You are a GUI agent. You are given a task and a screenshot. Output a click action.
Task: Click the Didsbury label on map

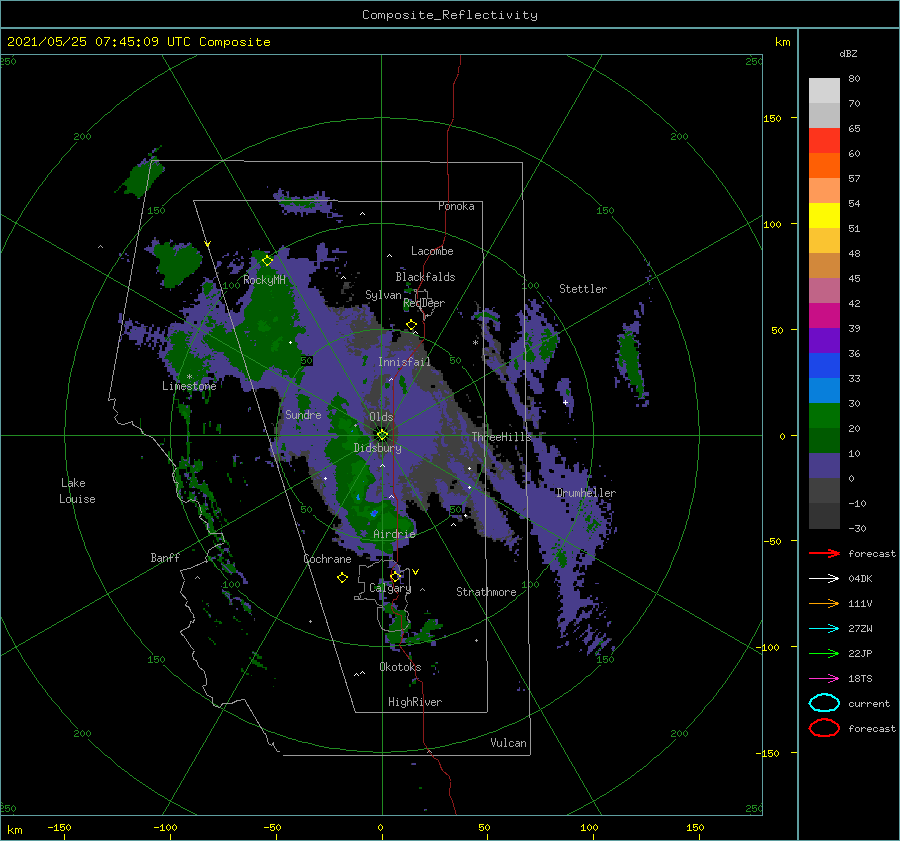tap(378, 448)
